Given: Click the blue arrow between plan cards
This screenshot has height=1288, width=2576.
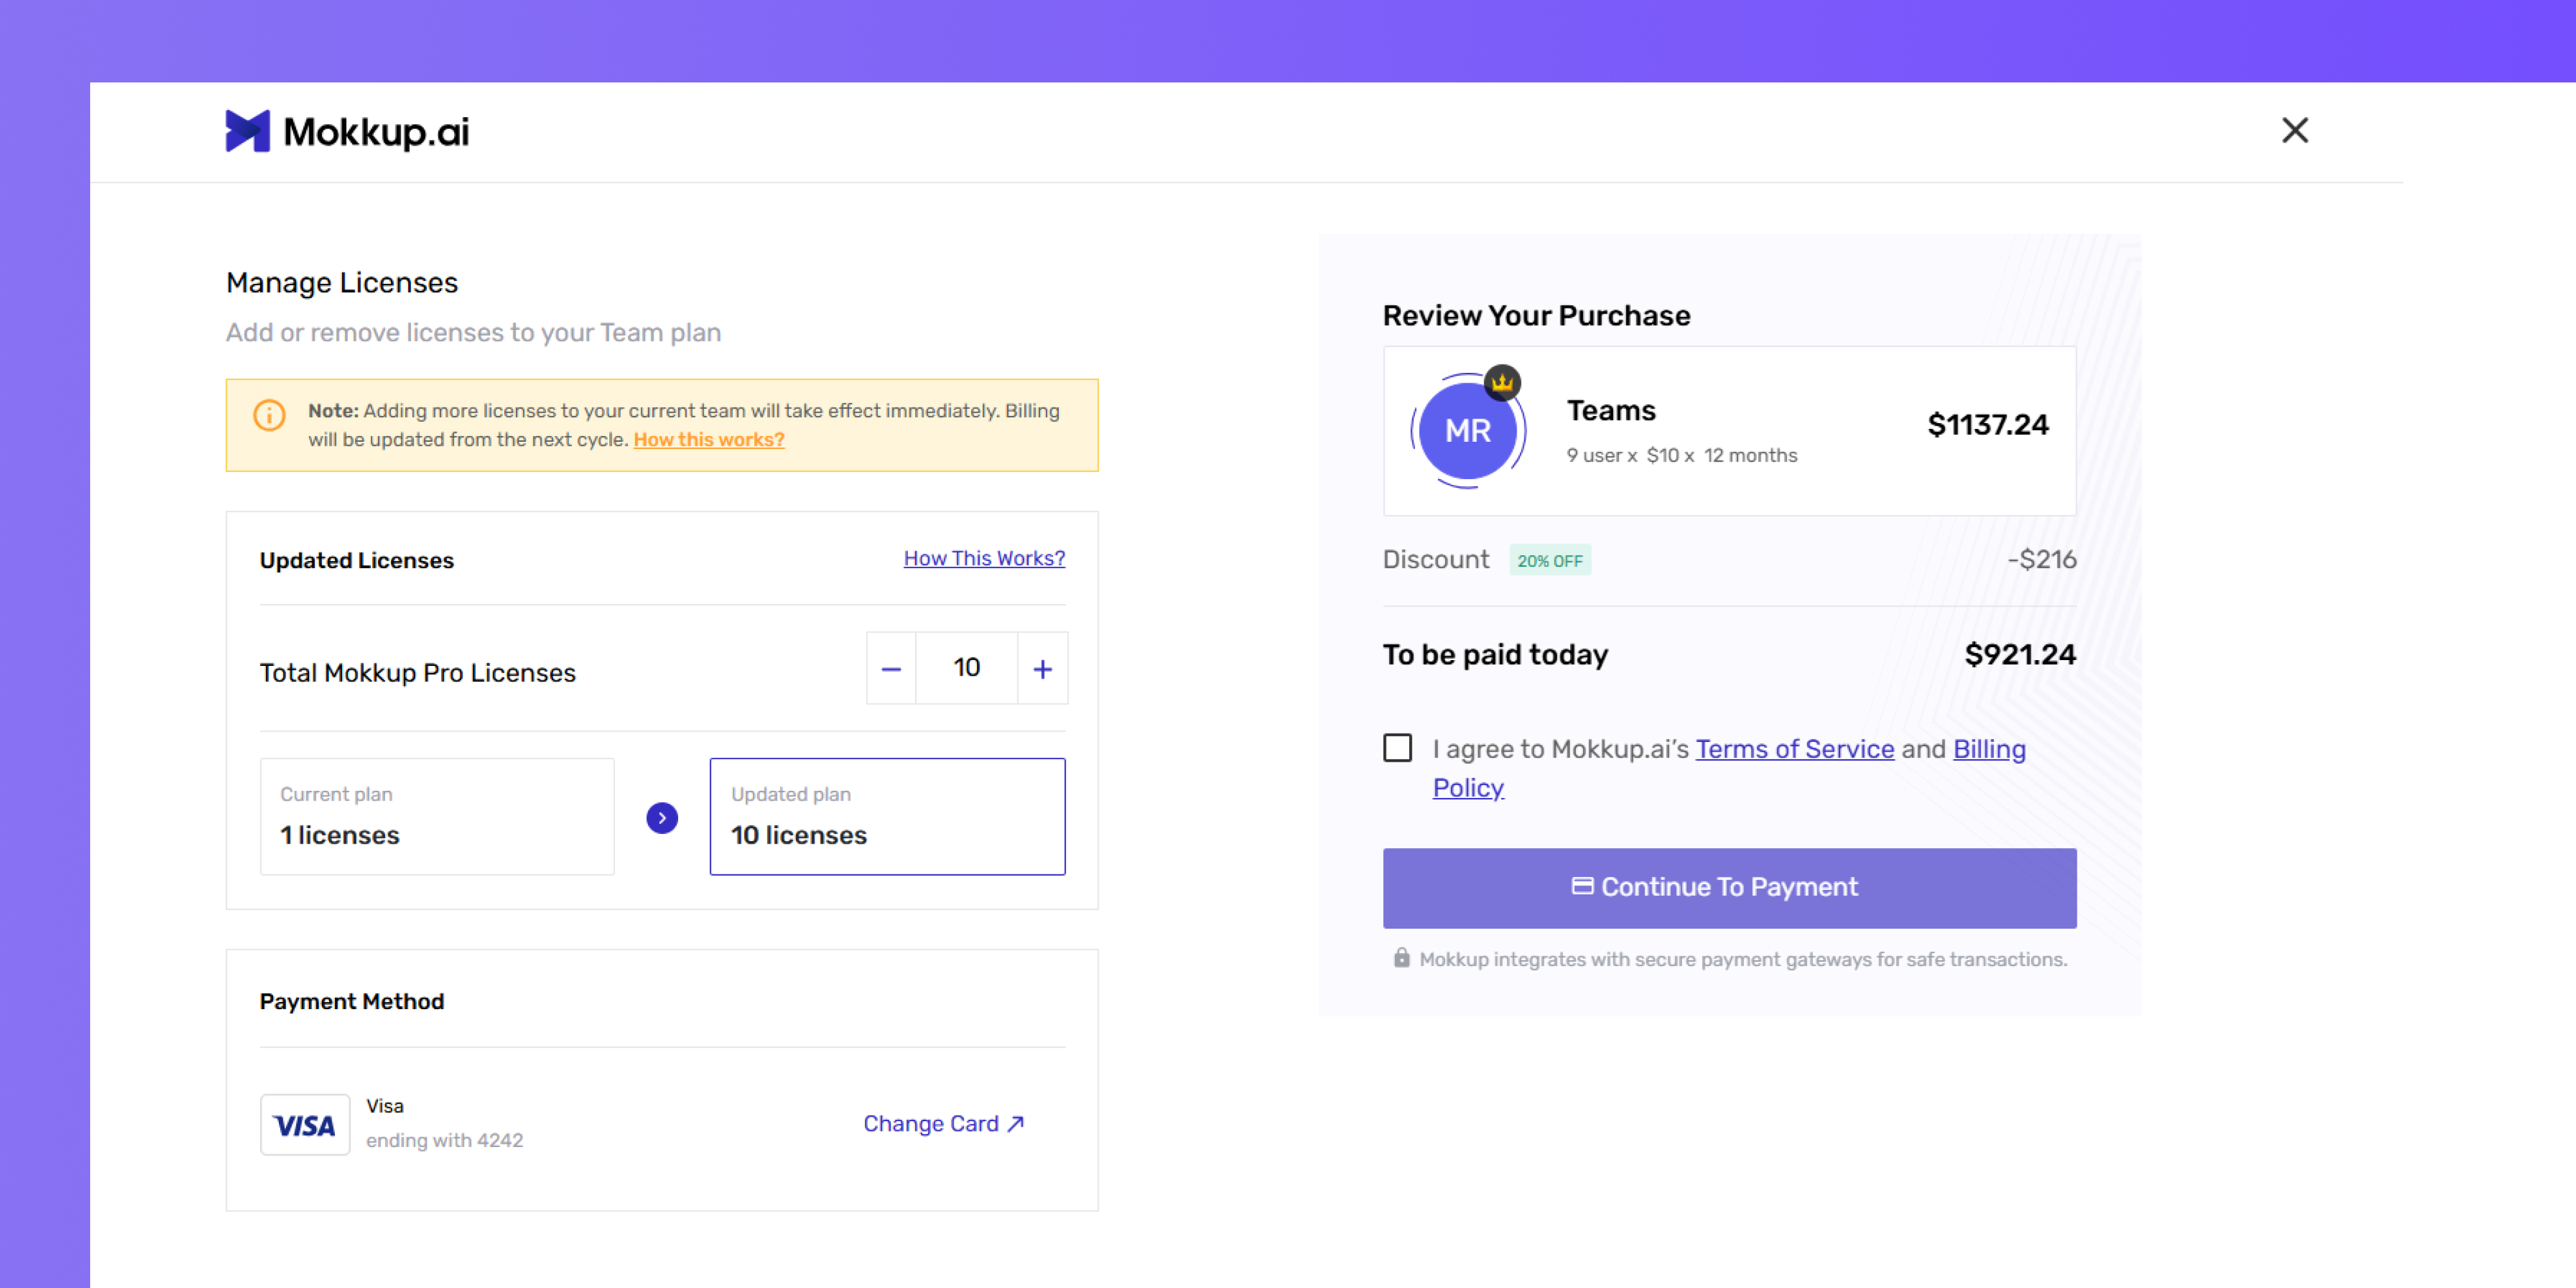Looking at the screenshot, I should (662, 818).
